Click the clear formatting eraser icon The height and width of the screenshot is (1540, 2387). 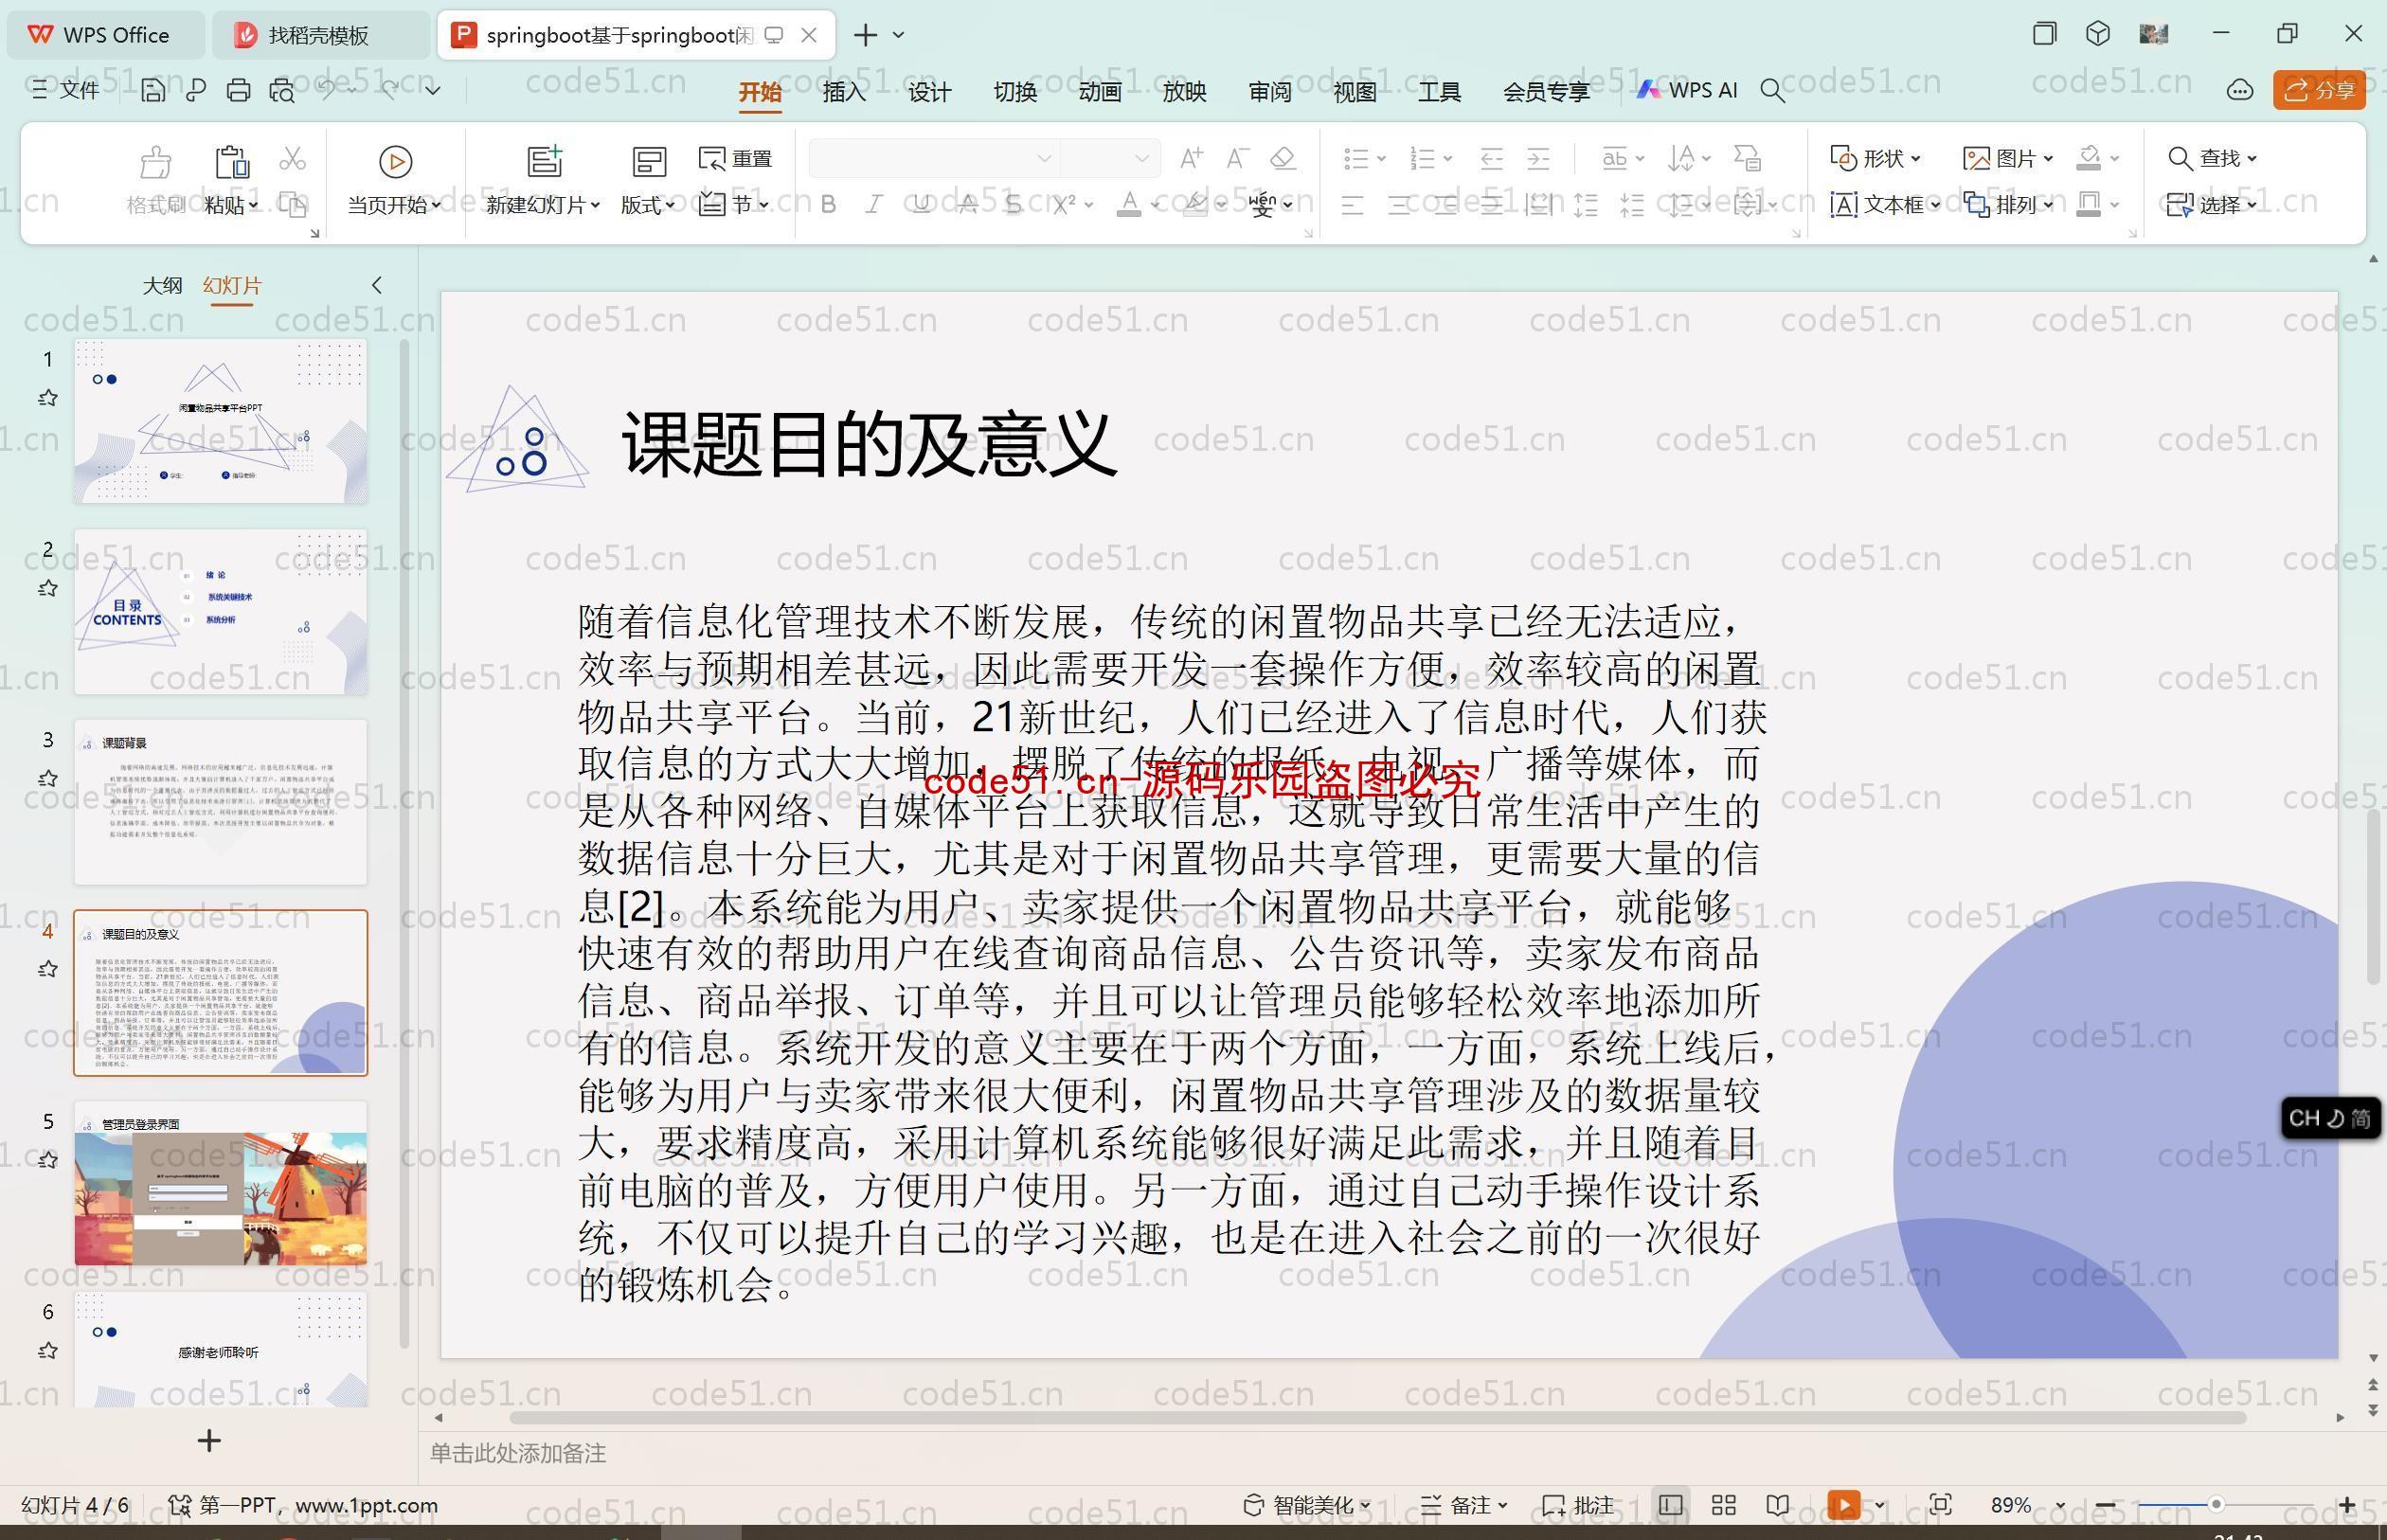tap(1283, 158)
